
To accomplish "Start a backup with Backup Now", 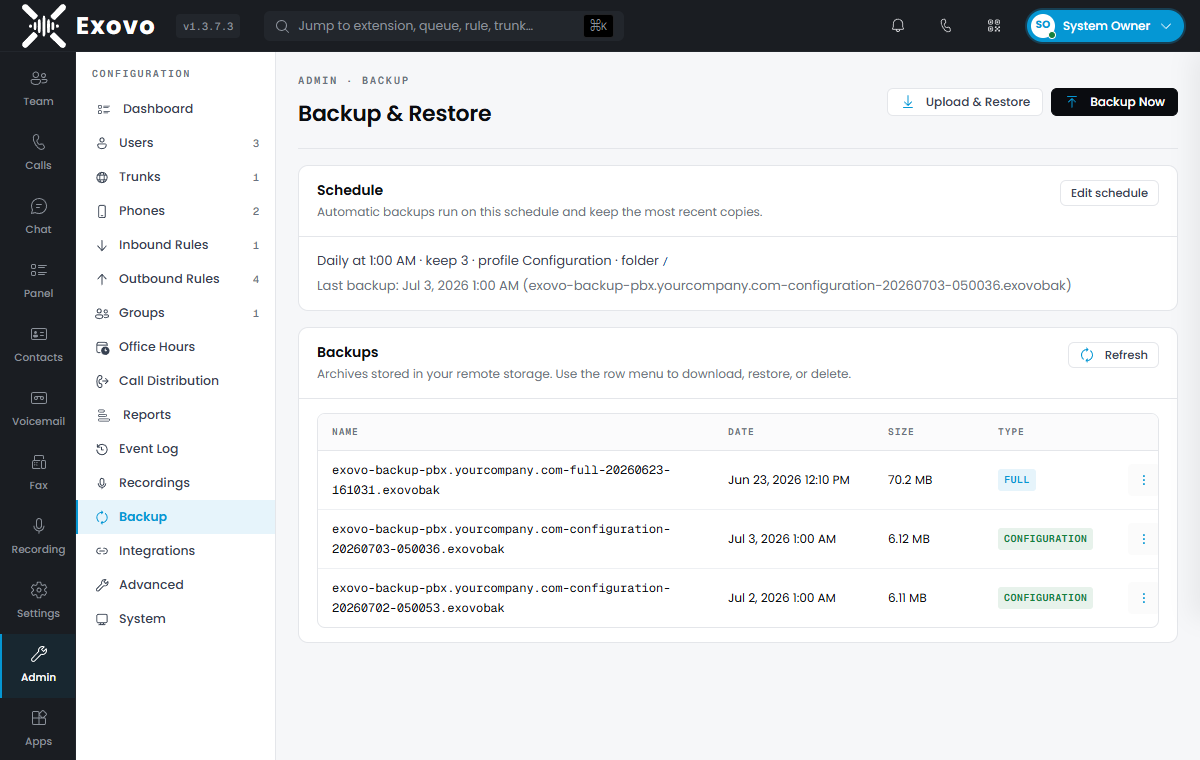I will point(1114,102).
